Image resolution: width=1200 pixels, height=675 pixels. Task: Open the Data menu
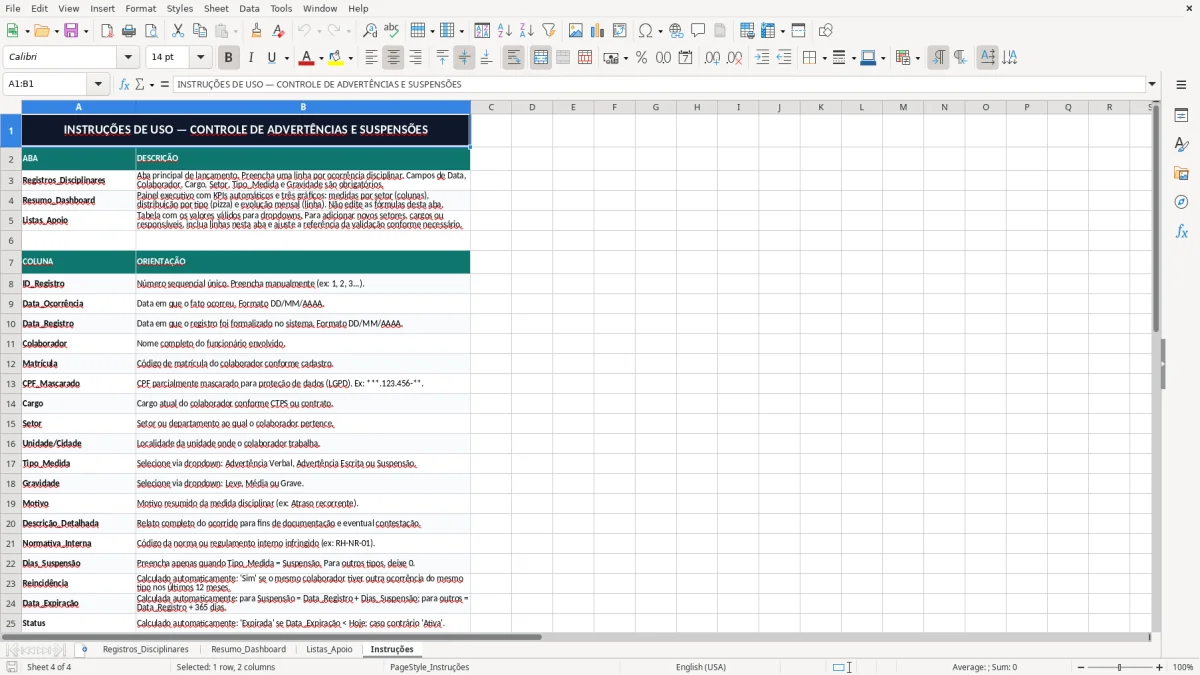click(x=249, y=8)
